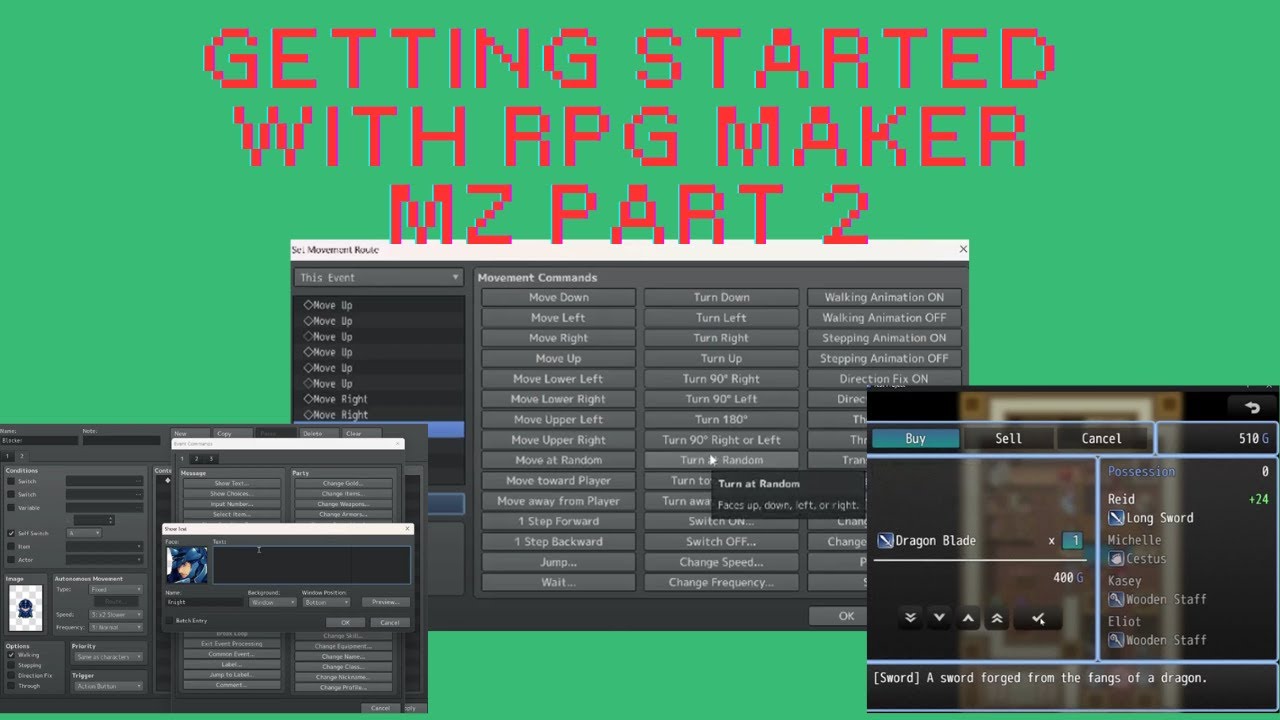Image resolution: width=1280 pixels, height=720 pixels.
Task: Toggle the first Switch condition checkbox
Action: click(11, 481)
